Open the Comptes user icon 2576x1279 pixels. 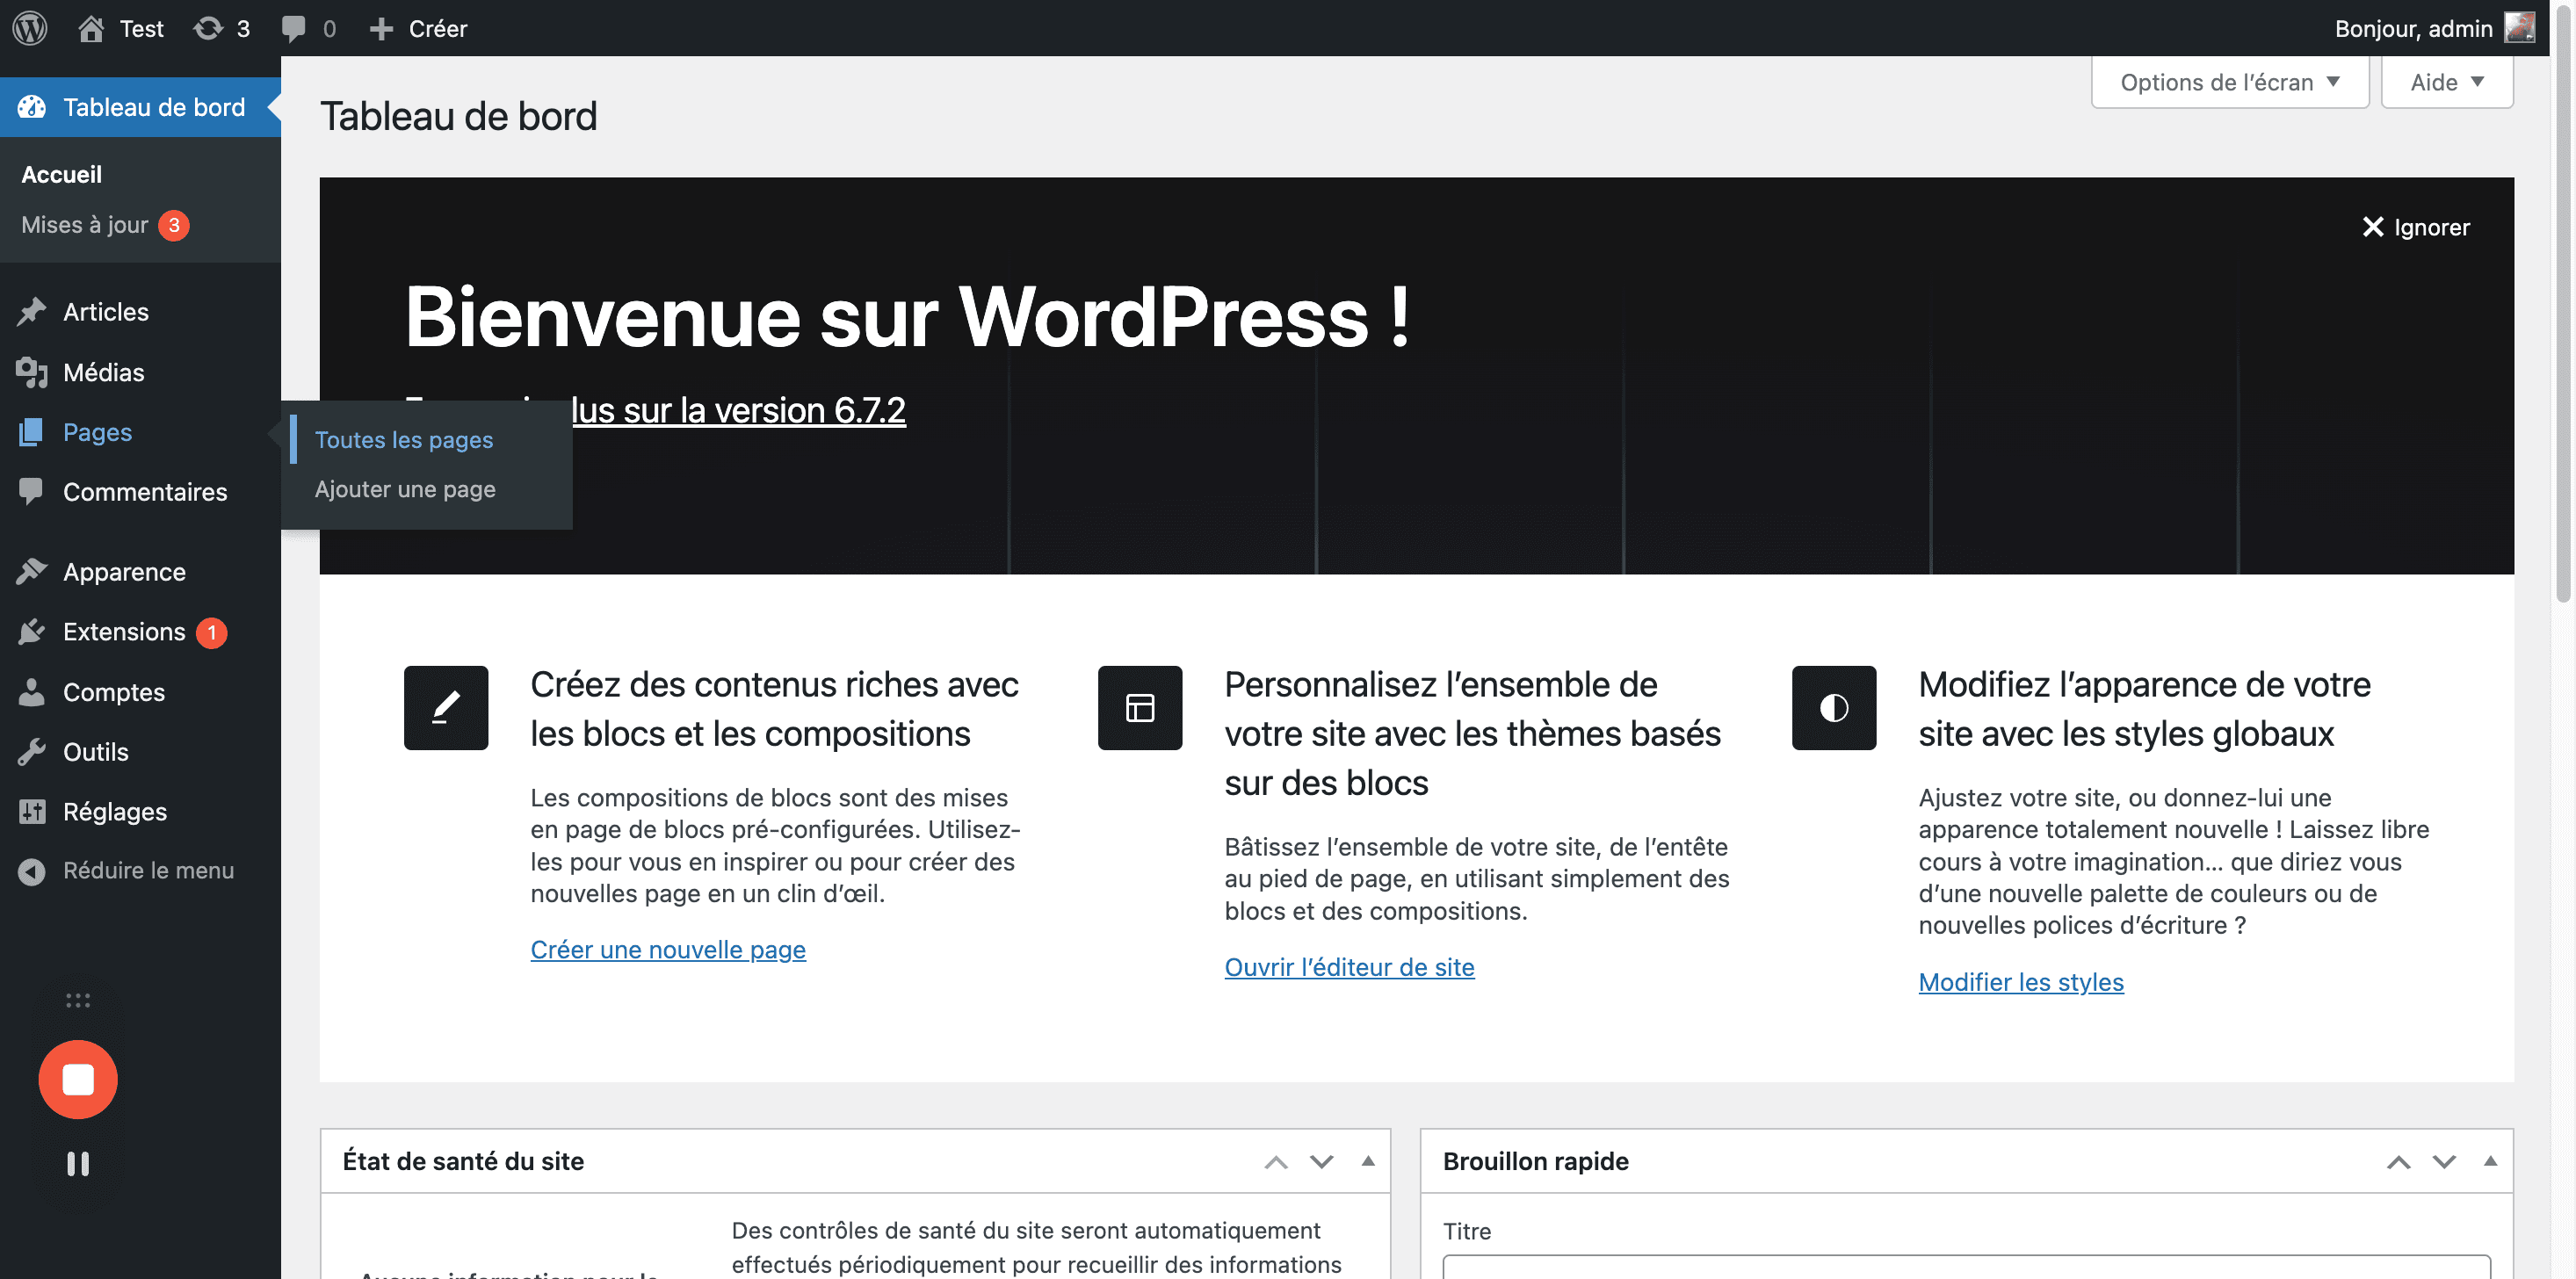point(32,691)
